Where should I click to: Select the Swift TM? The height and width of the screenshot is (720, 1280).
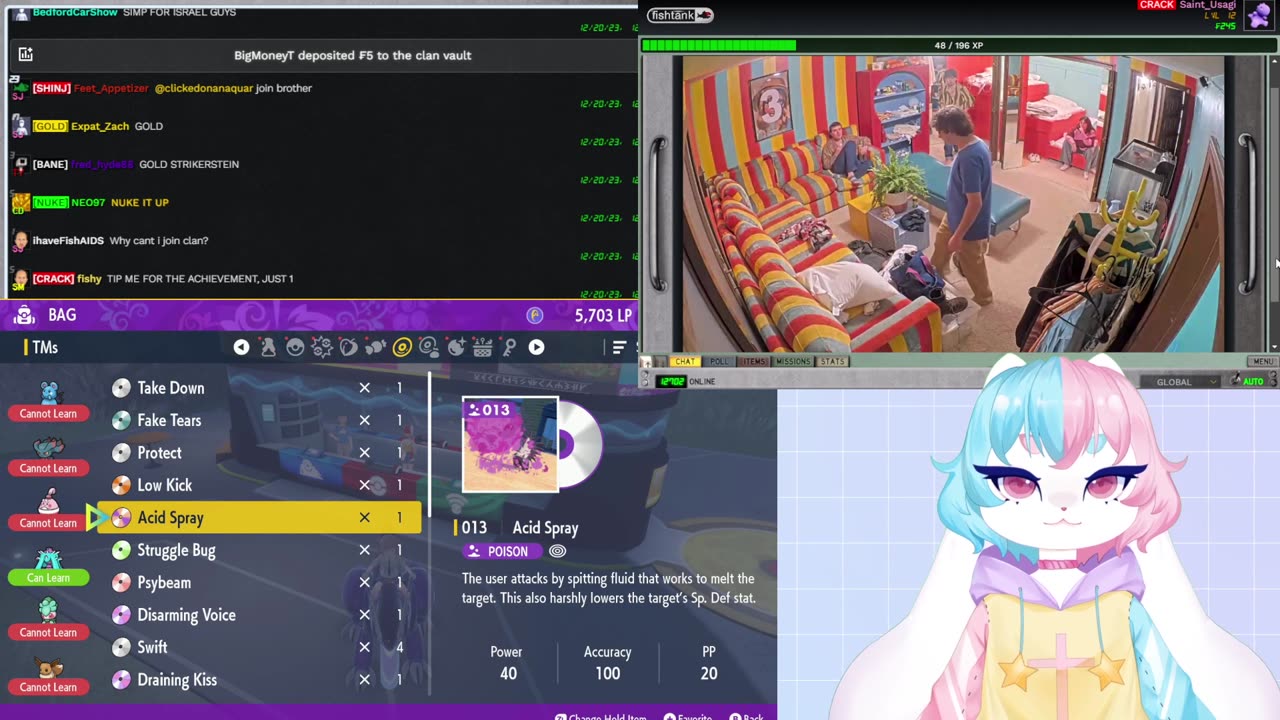click(260, 647)
